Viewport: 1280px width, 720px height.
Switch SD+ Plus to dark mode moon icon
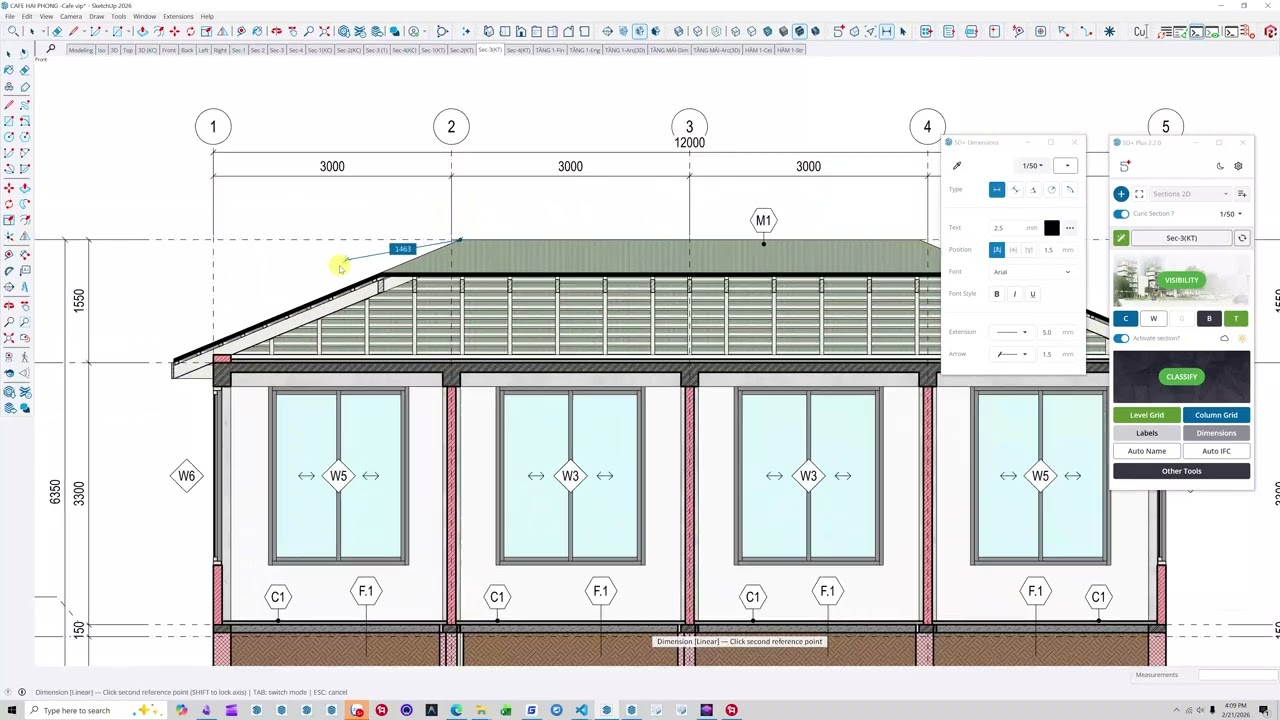1220,166
